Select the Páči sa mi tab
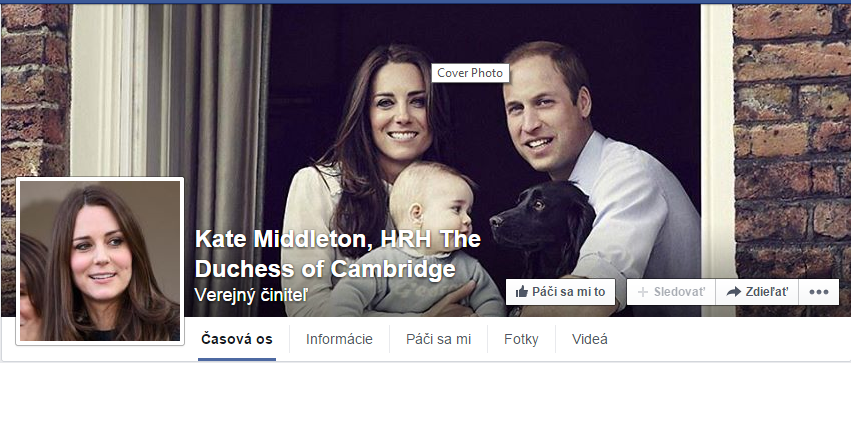Screen dimensions: 851x437 439,340
